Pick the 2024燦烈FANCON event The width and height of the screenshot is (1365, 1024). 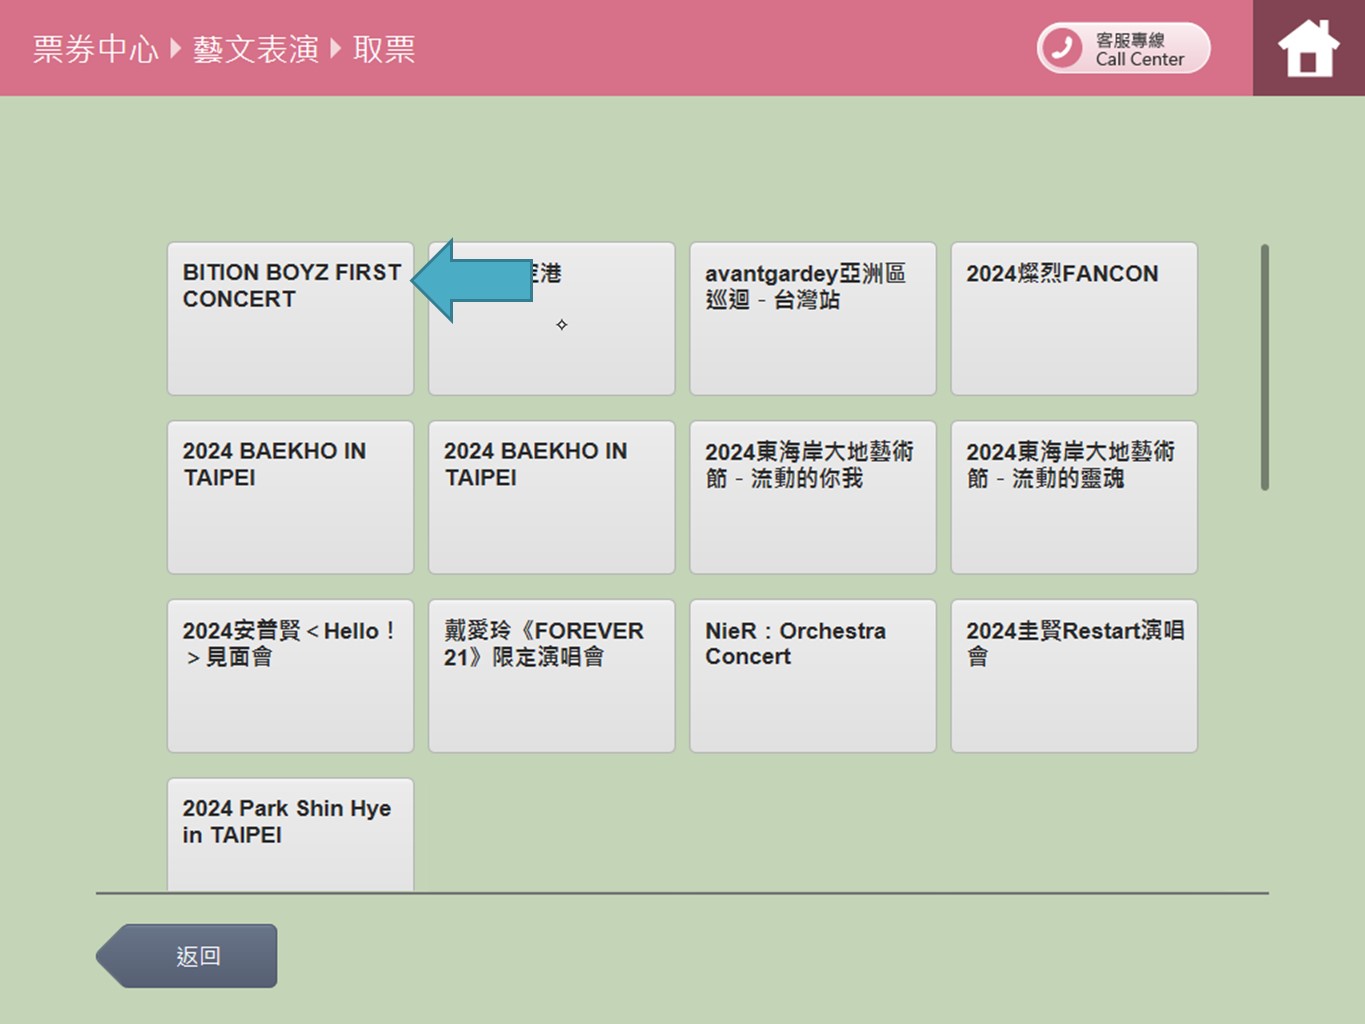(1073, 318)
